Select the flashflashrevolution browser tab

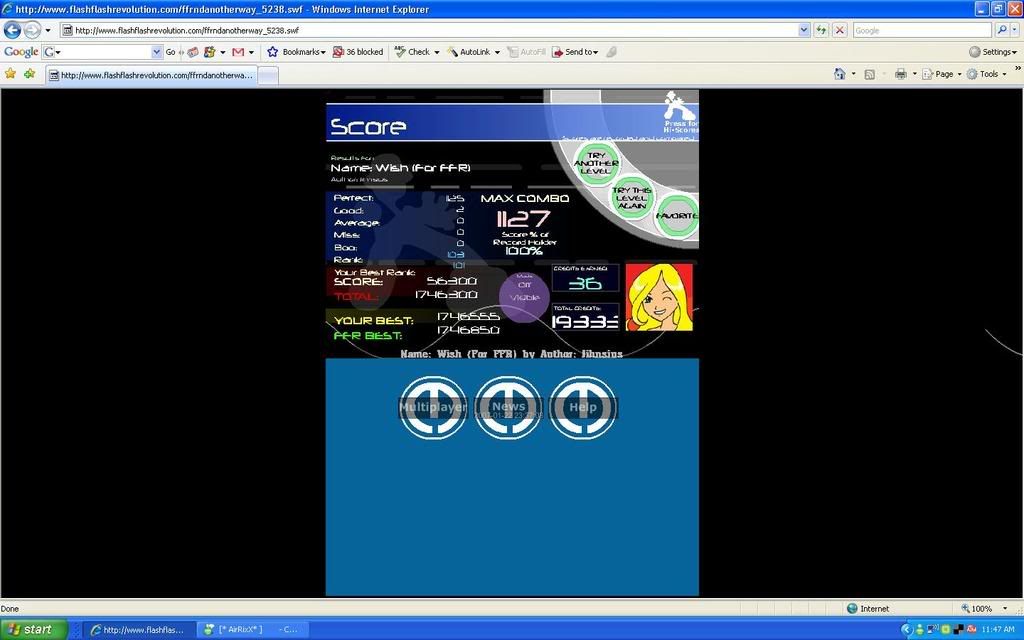pos(151,75)
